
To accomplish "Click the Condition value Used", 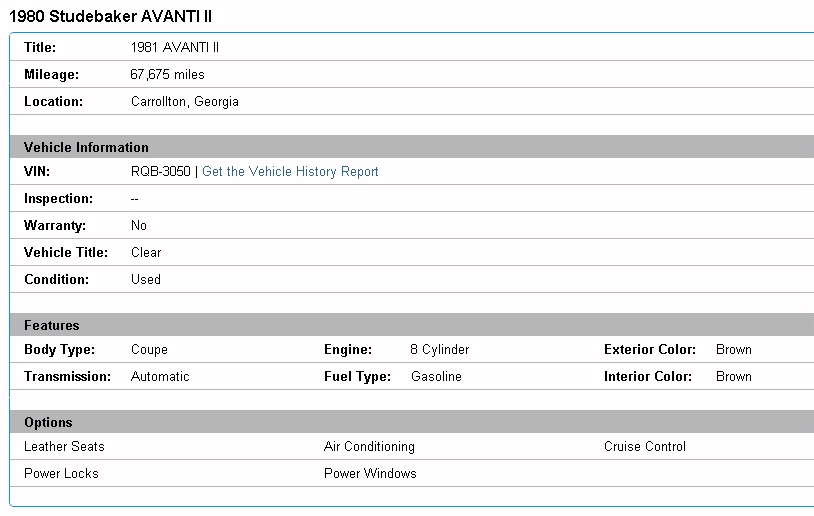I will [146, 280].
